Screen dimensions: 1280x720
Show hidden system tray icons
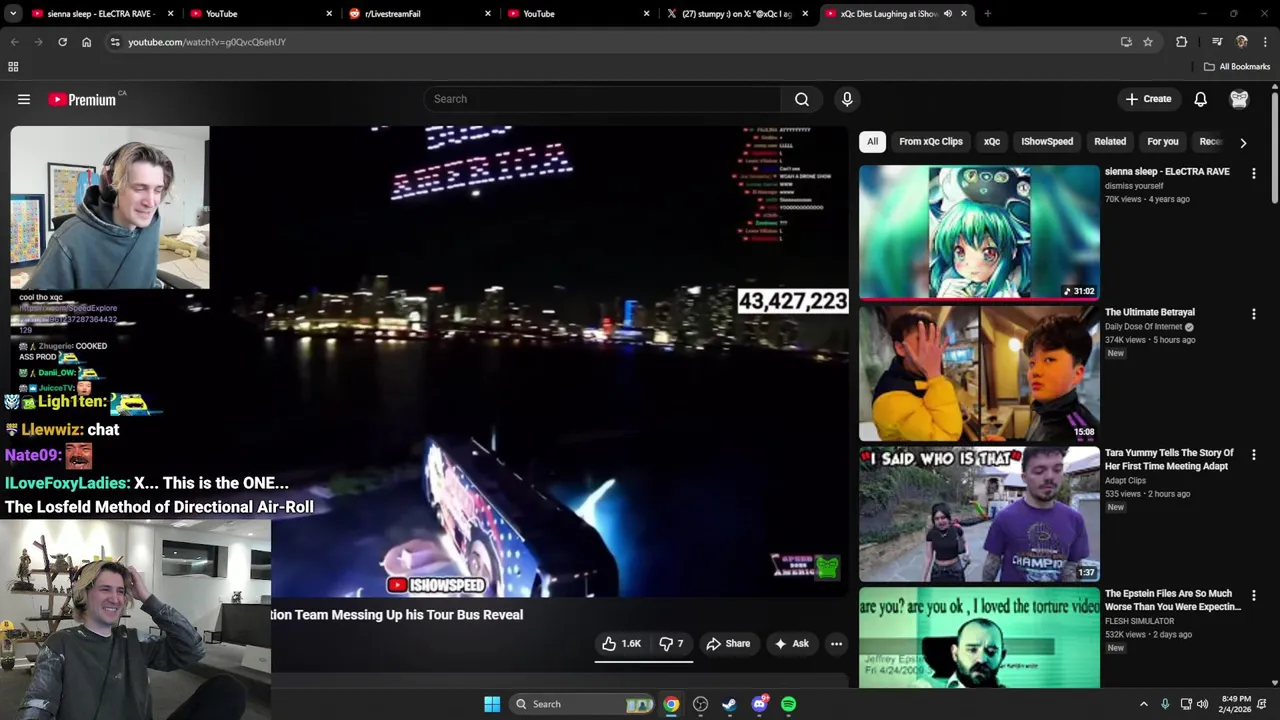[x=1144, y=704]
